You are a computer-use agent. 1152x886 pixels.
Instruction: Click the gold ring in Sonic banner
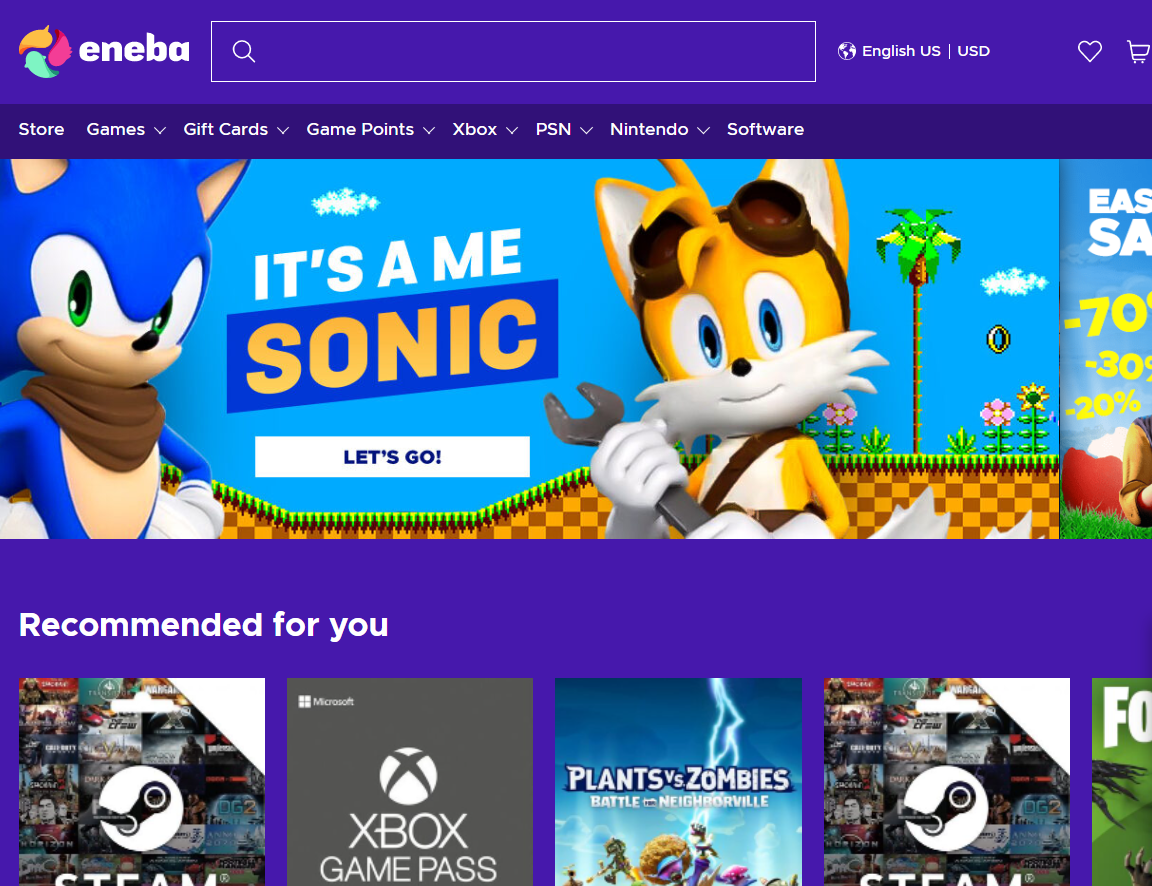998,339
